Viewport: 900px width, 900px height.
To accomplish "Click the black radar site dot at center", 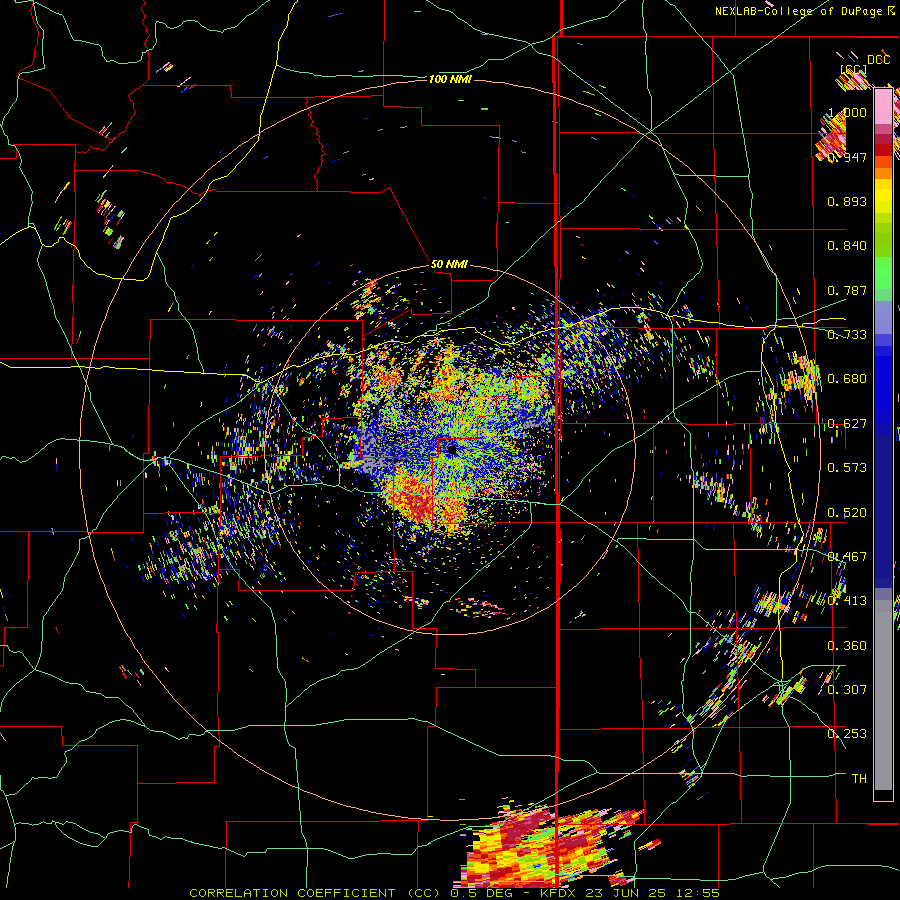I will [452, 449].
